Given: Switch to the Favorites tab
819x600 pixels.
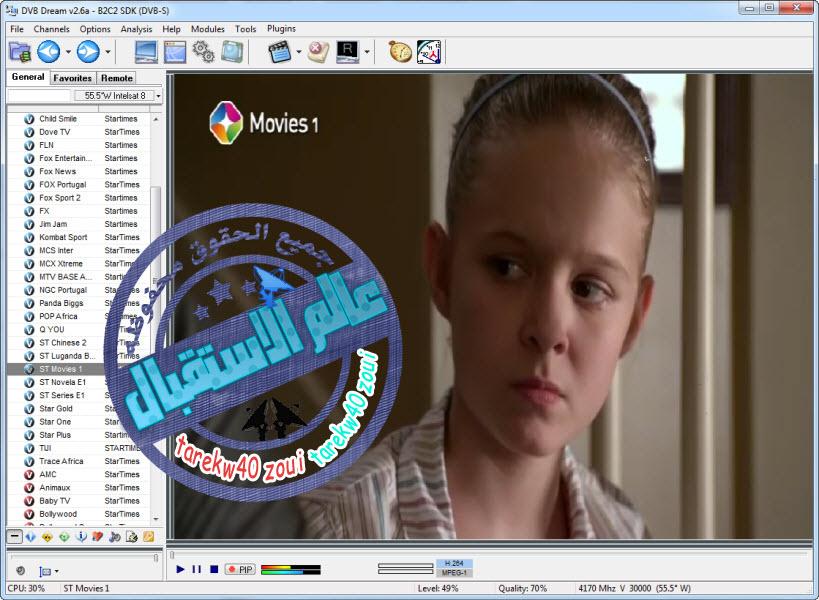Looking at the screenshot, I should [73, 78].
